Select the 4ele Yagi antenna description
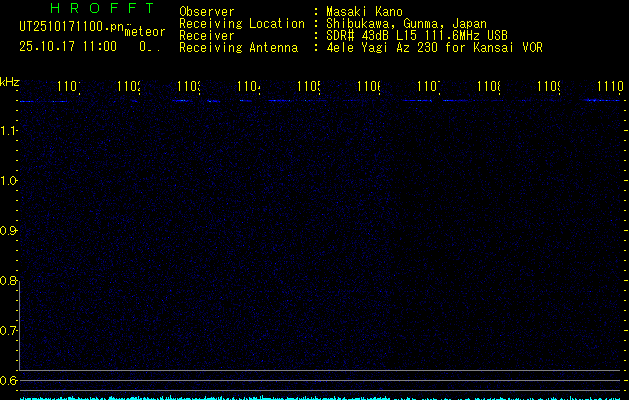This screenshot has width=629, height=400. tap(428, 47)
